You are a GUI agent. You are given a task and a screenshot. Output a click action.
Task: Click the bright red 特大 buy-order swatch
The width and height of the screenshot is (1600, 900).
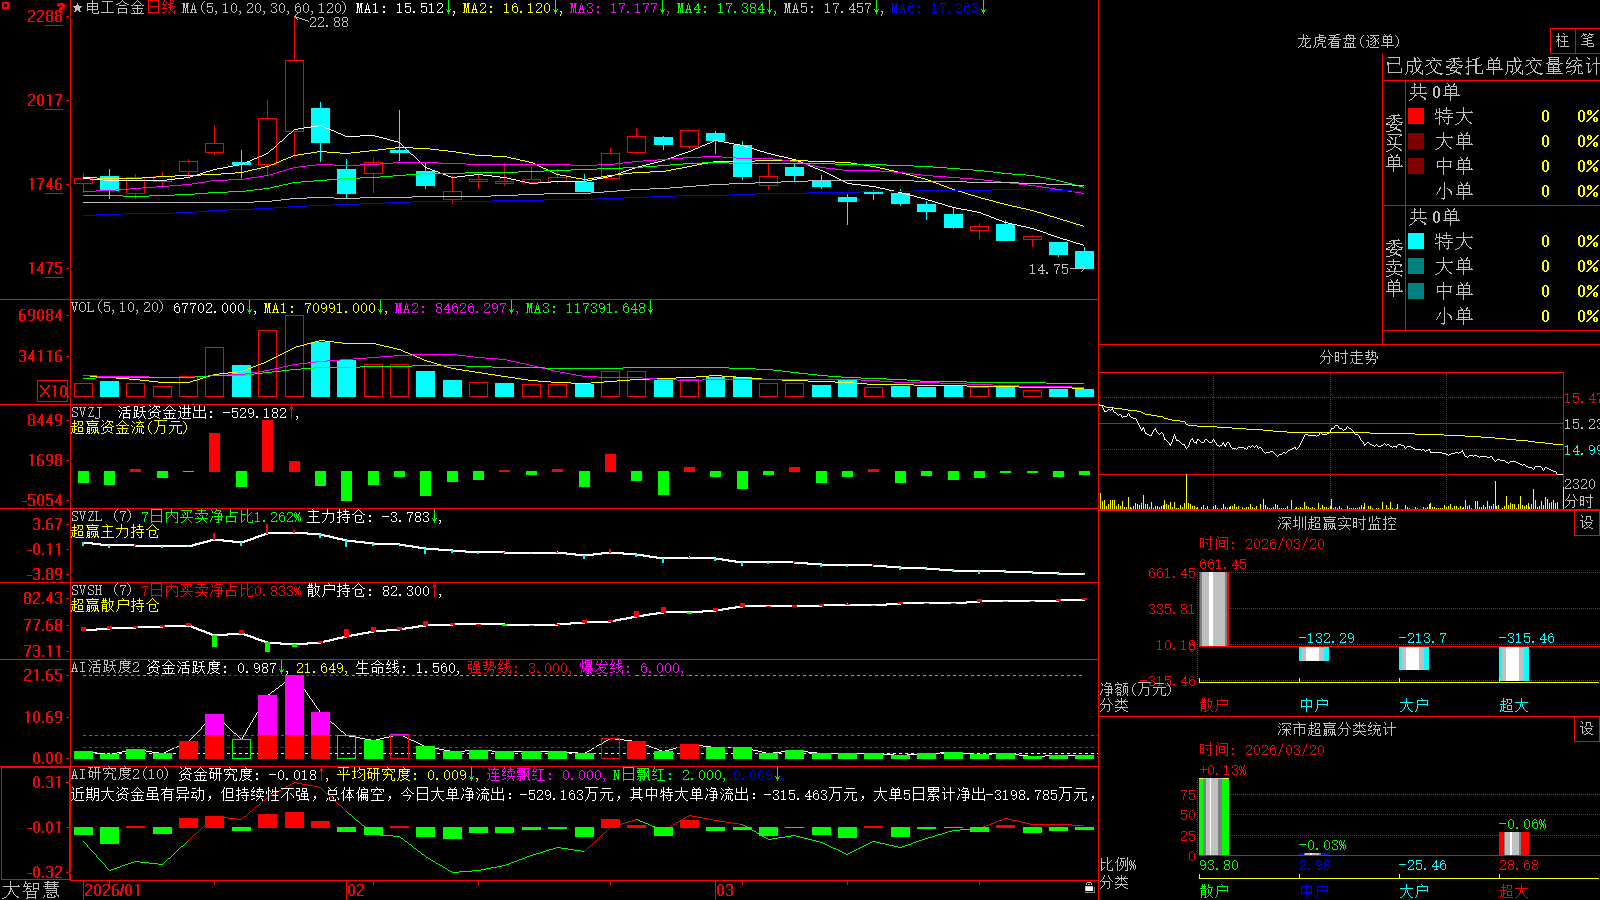(x=1416, y=116)
